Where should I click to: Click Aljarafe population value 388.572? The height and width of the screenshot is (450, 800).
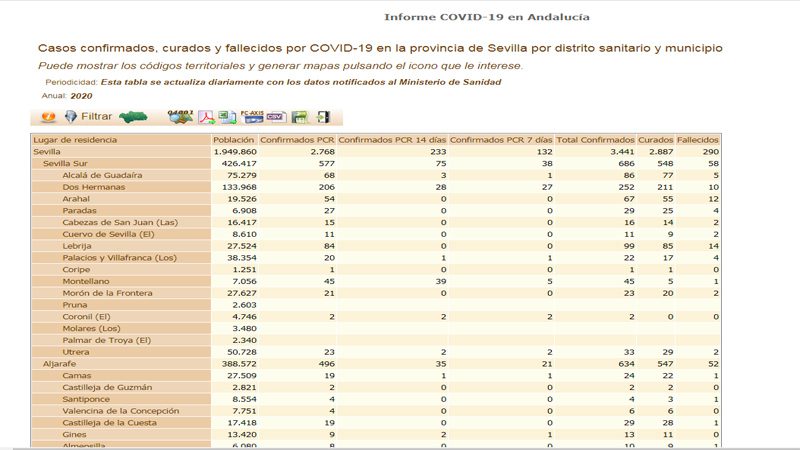(x=239, y=363)
